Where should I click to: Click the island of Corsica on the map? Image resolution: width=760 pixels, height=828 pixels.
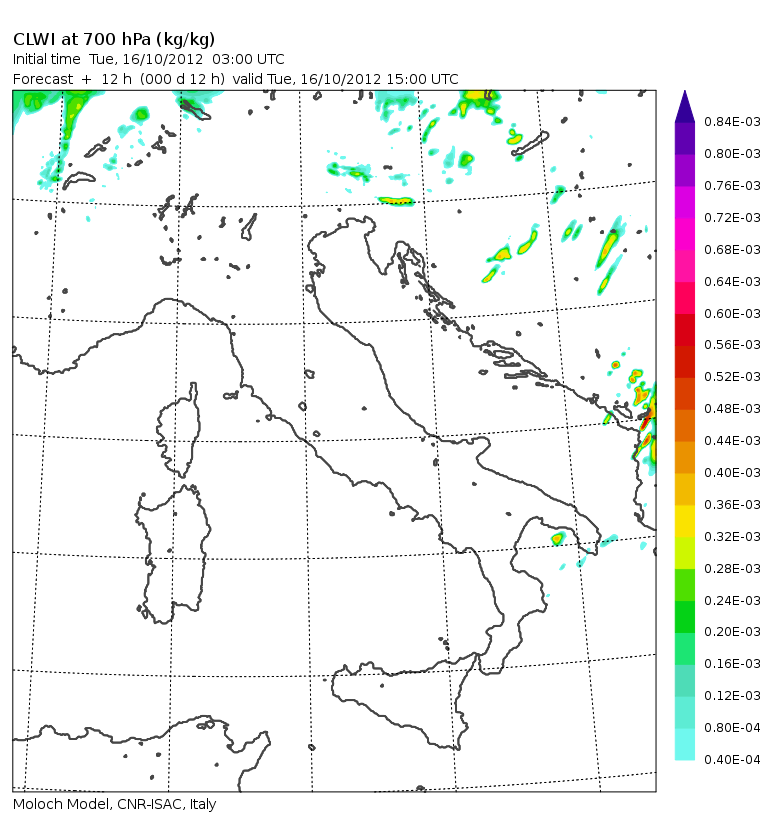pos(180,430)
